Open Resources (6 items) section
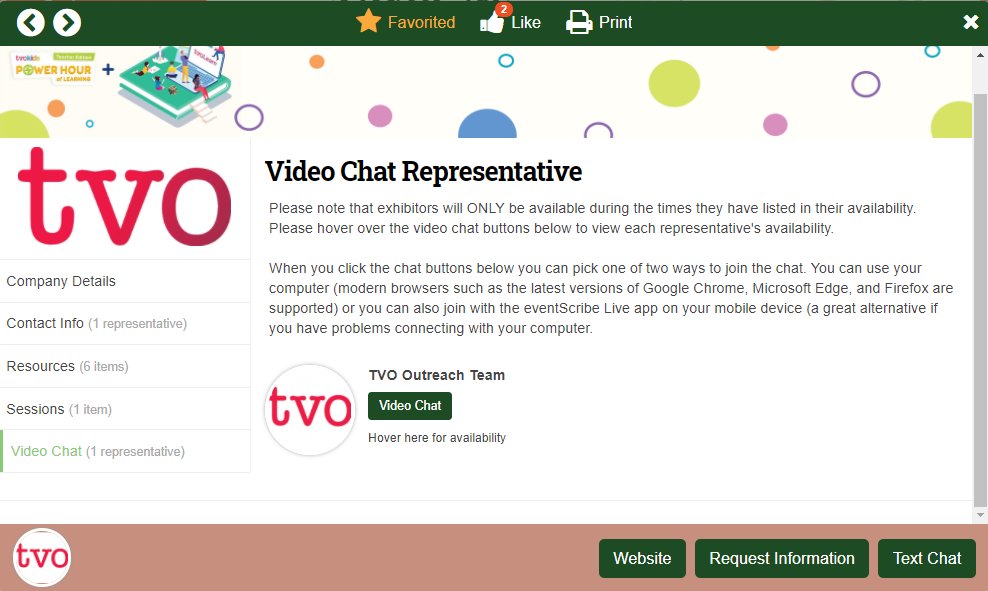This screenshot has height=591, width=988. (125, 366)
